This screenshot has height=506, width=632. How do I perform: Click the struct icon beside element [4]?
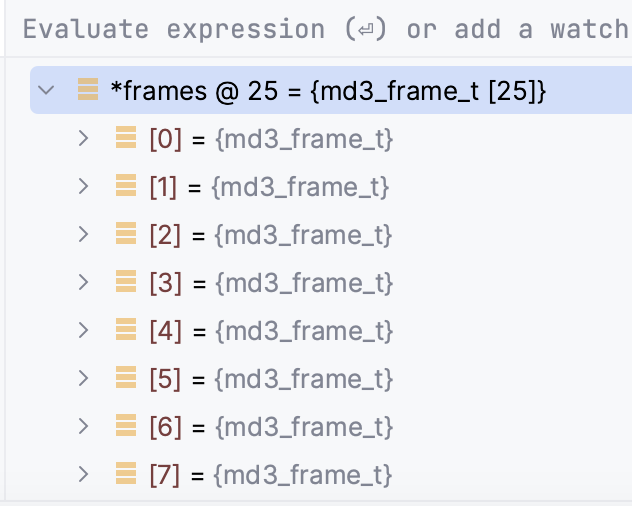tap(126, 329)
